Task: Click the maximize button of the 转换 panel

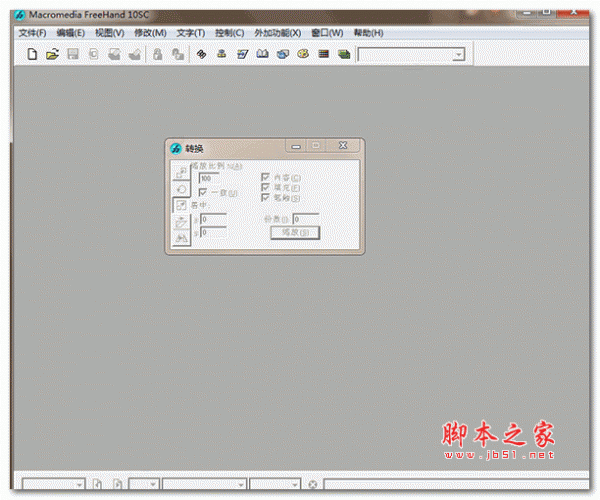Action: click(316, 145)
